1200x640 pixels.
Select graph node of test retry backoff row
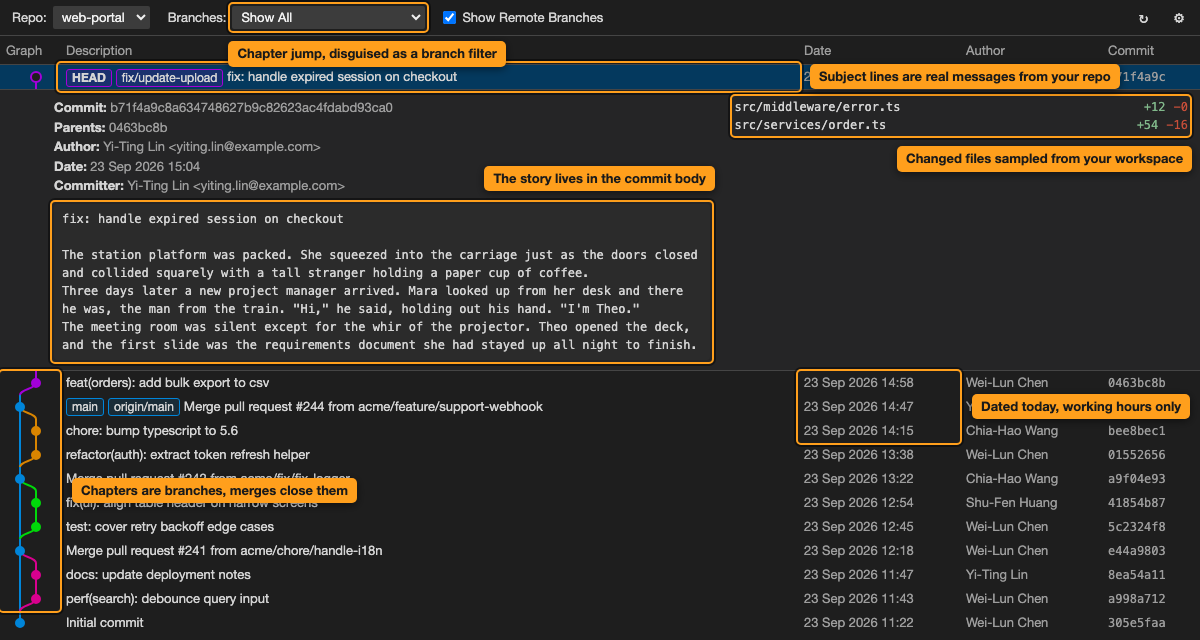pos(36,527)
